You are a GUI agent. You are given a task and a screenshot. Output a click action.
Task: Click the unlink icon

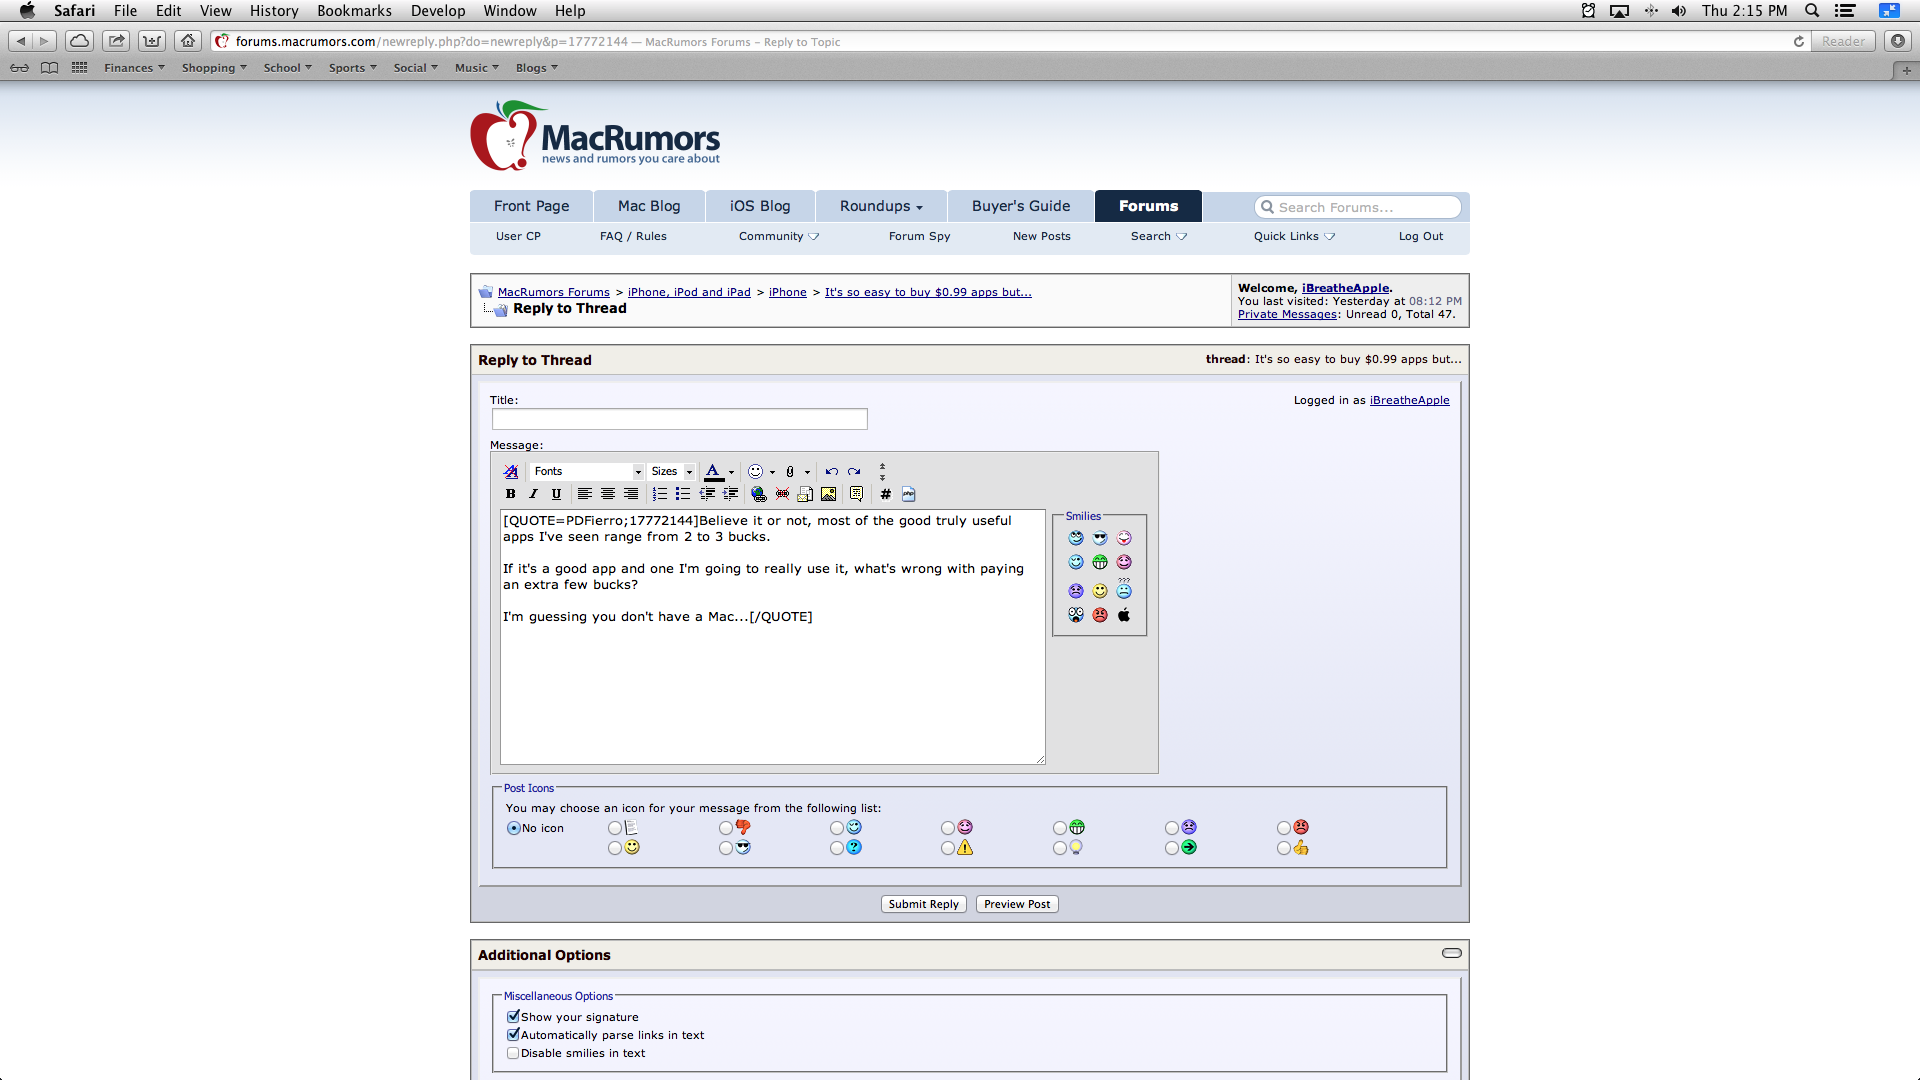(x=782, y=494)
